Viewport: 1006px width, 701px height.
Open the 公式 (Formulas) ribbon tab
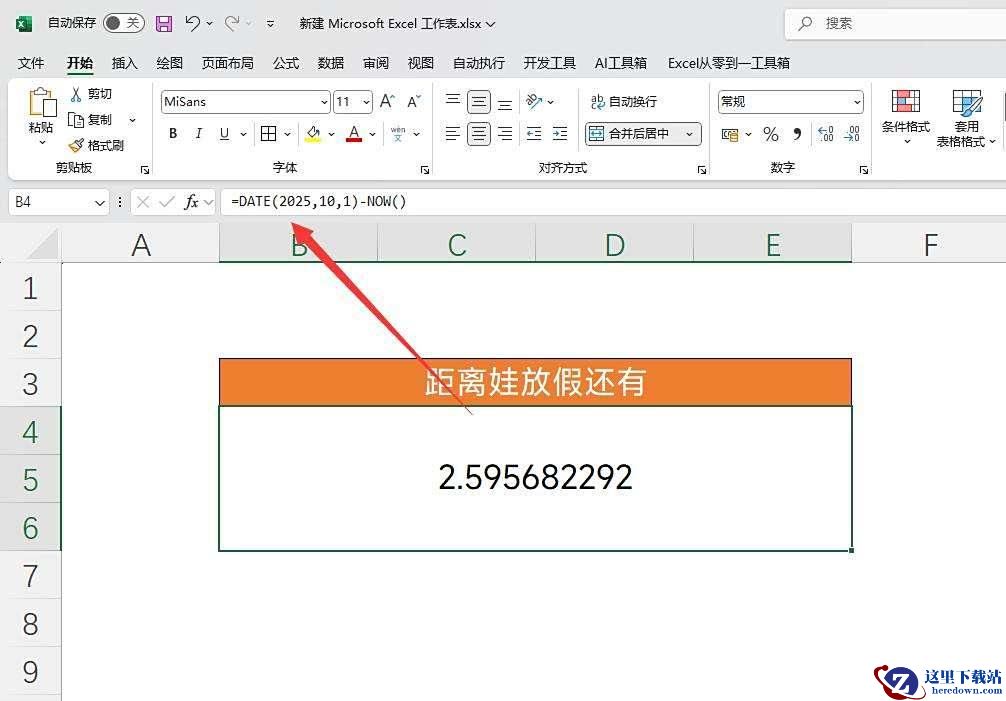click(x=286, y=63)
